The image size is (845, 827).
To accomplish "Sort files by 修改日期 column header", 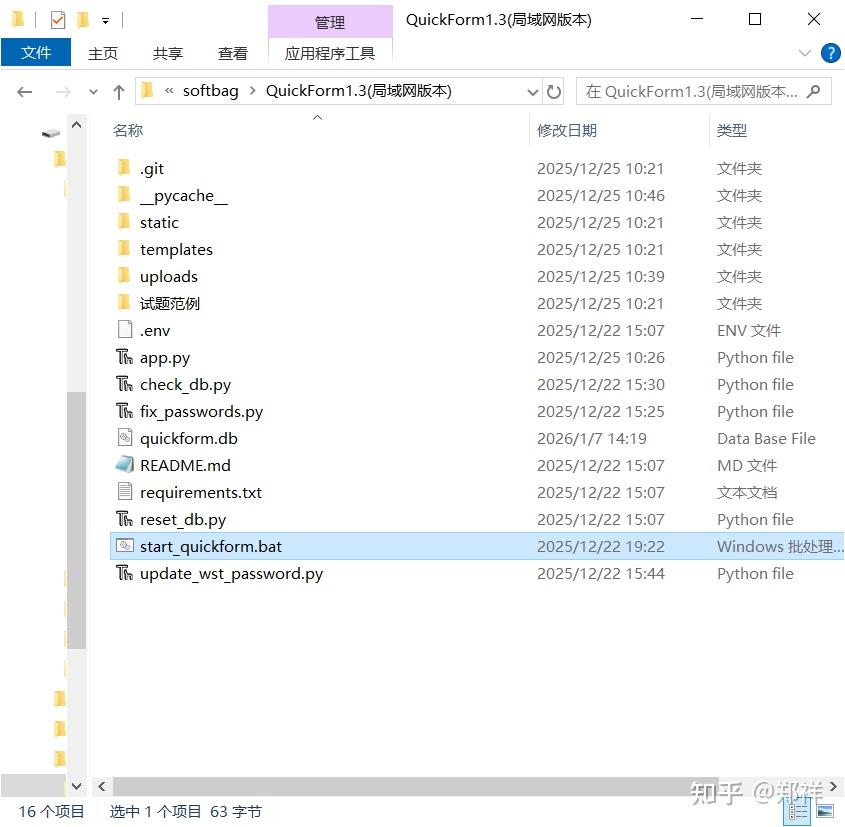I will (x=566, y=130).
